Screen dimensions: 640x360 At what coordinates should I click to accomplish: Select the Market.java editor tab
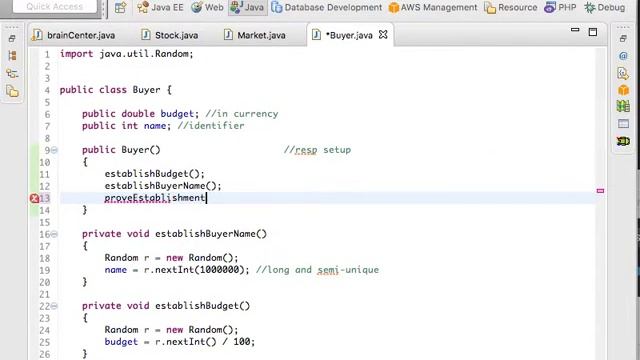coord(255,35)
